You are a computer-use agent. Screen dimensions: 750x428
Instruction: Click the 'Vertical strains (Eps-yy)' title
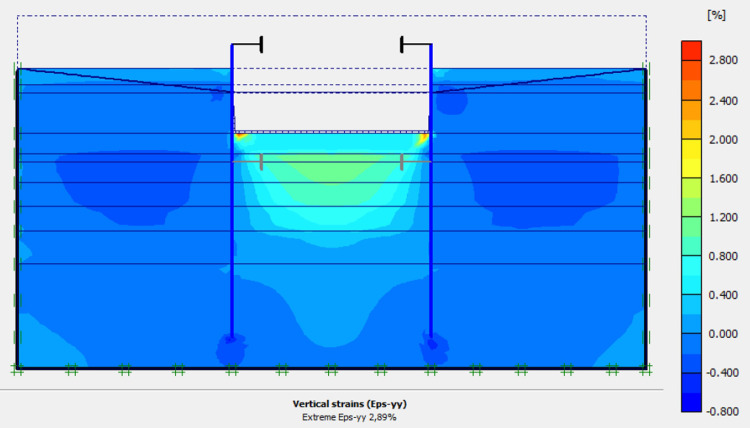tap(350, 404)
